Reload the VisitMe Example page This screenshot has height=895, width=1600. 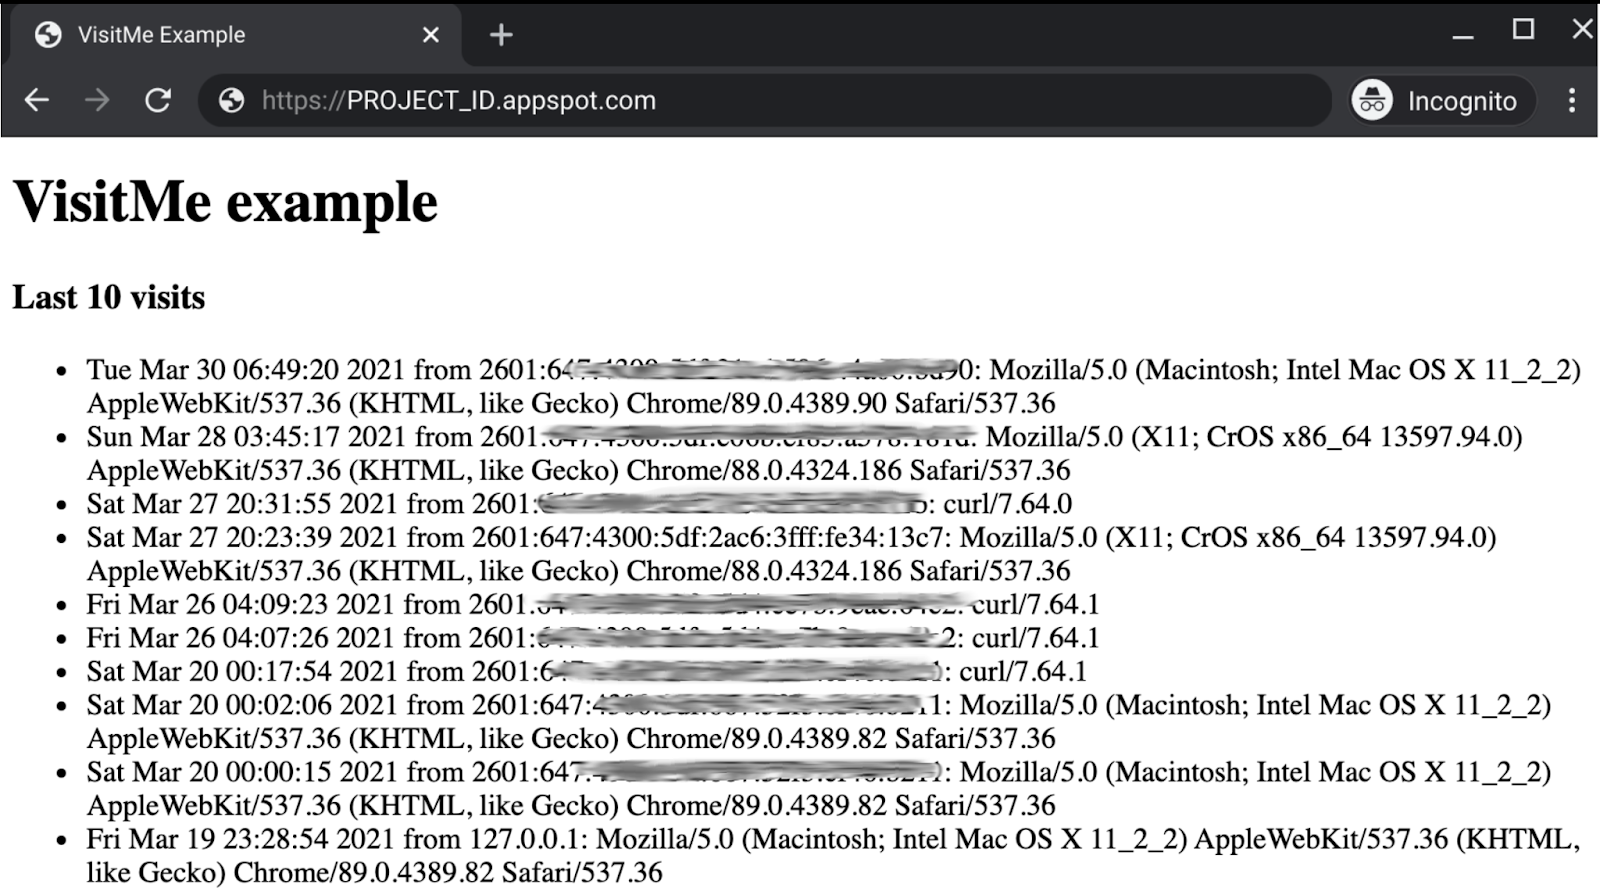click(158, 99)
